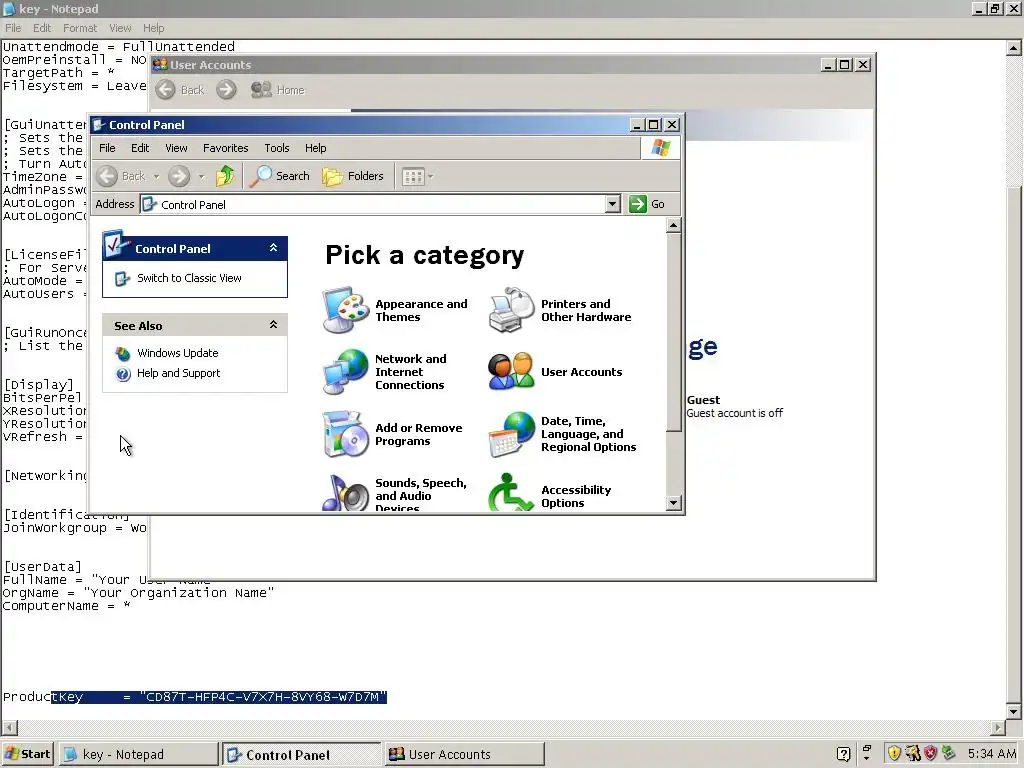Open the File menu in Control Panel
This screenshot has height=768, width=1024.
[x=107, y=148]
